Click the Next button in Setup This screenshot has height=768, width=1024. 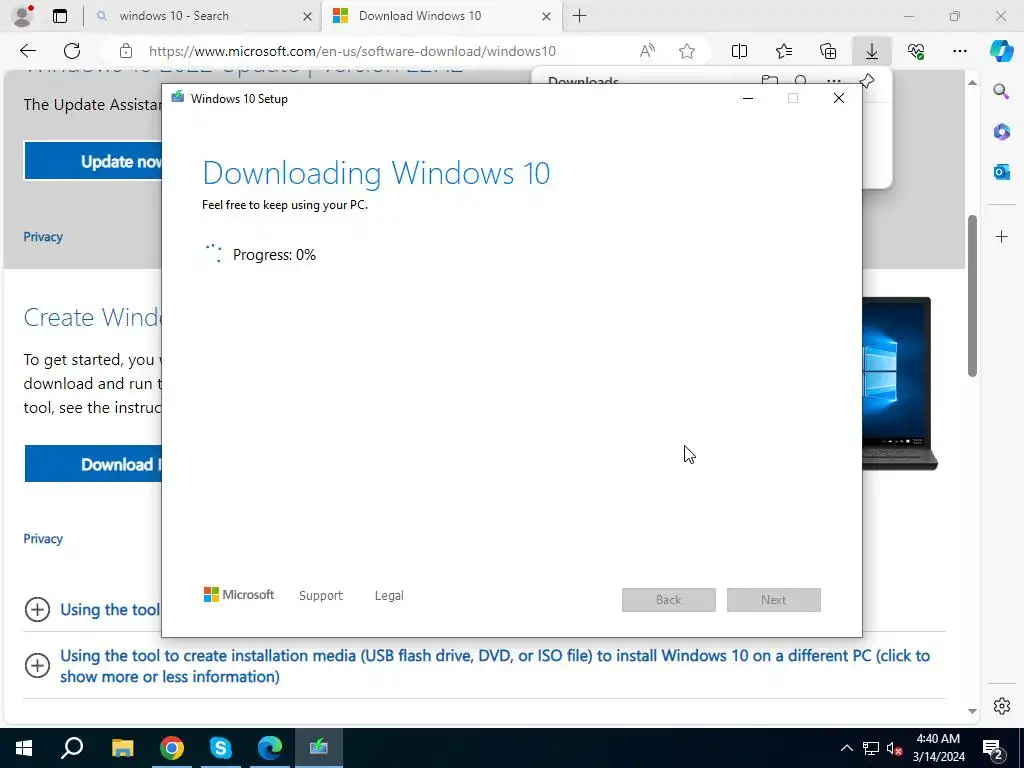pos(773,600)
